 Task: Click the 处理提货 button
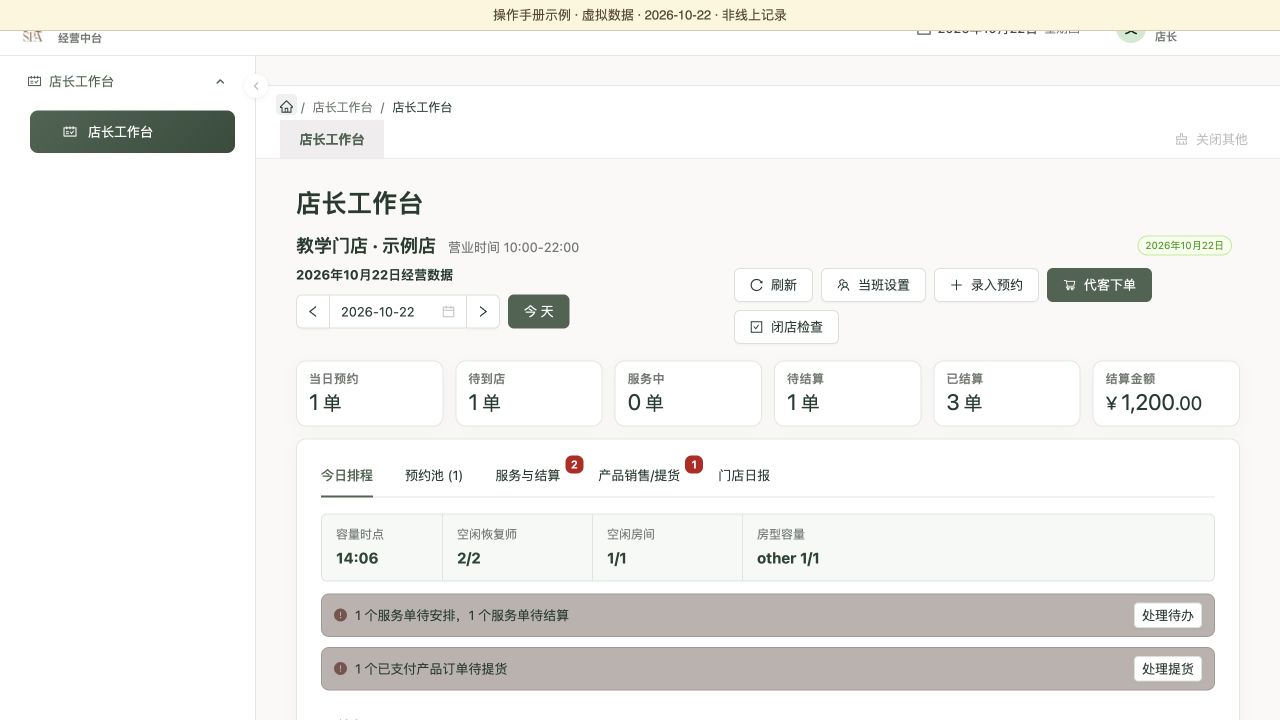(1168, 669)
